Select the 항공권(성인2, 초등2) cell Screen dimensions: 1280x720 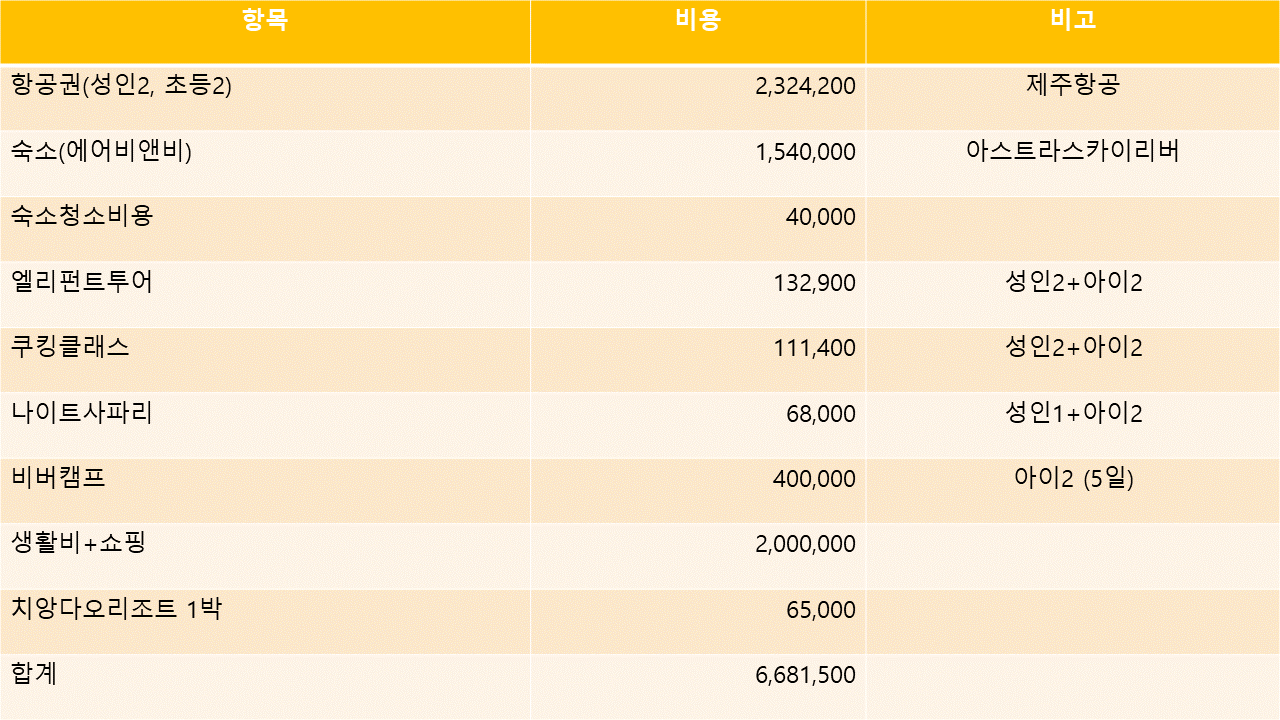pos(121,86)
